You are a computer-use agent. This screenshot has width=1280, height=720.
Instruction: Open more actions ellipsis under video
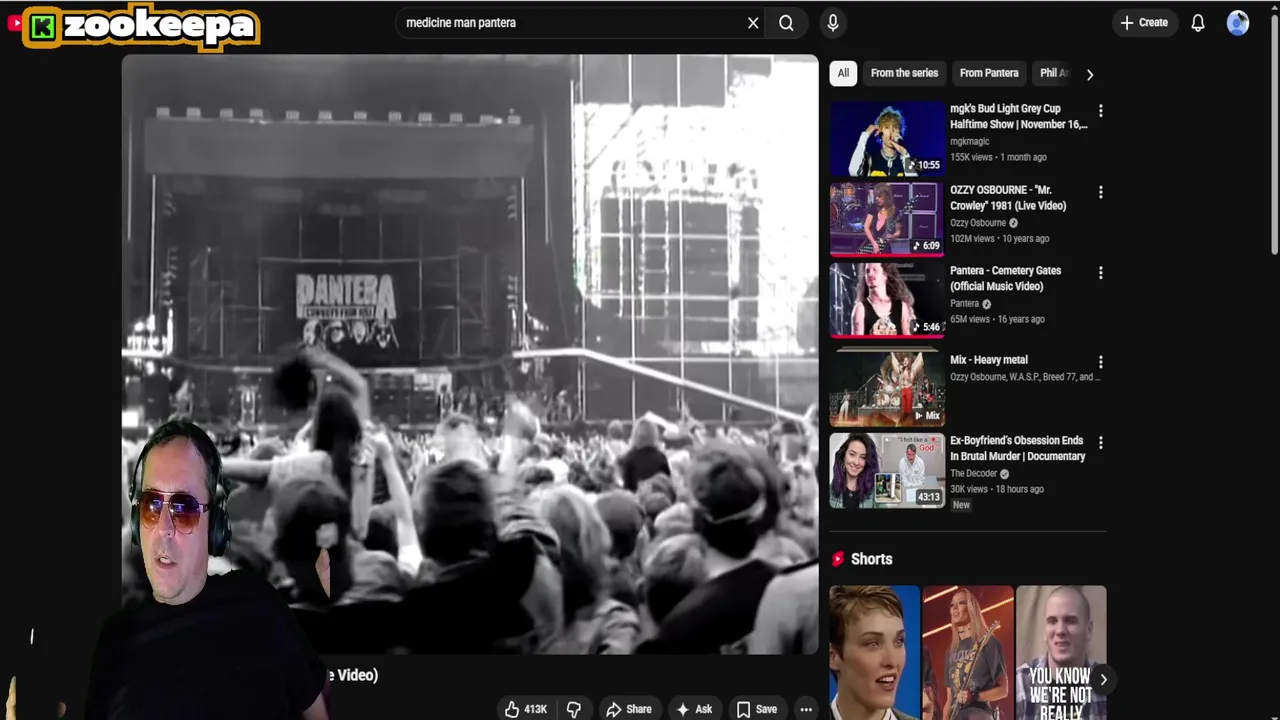[806, 709]
